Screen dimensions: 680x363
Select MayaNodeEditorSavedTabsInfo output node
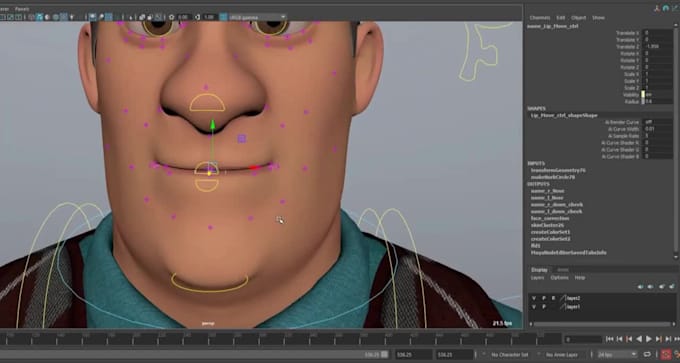(569, 252)
